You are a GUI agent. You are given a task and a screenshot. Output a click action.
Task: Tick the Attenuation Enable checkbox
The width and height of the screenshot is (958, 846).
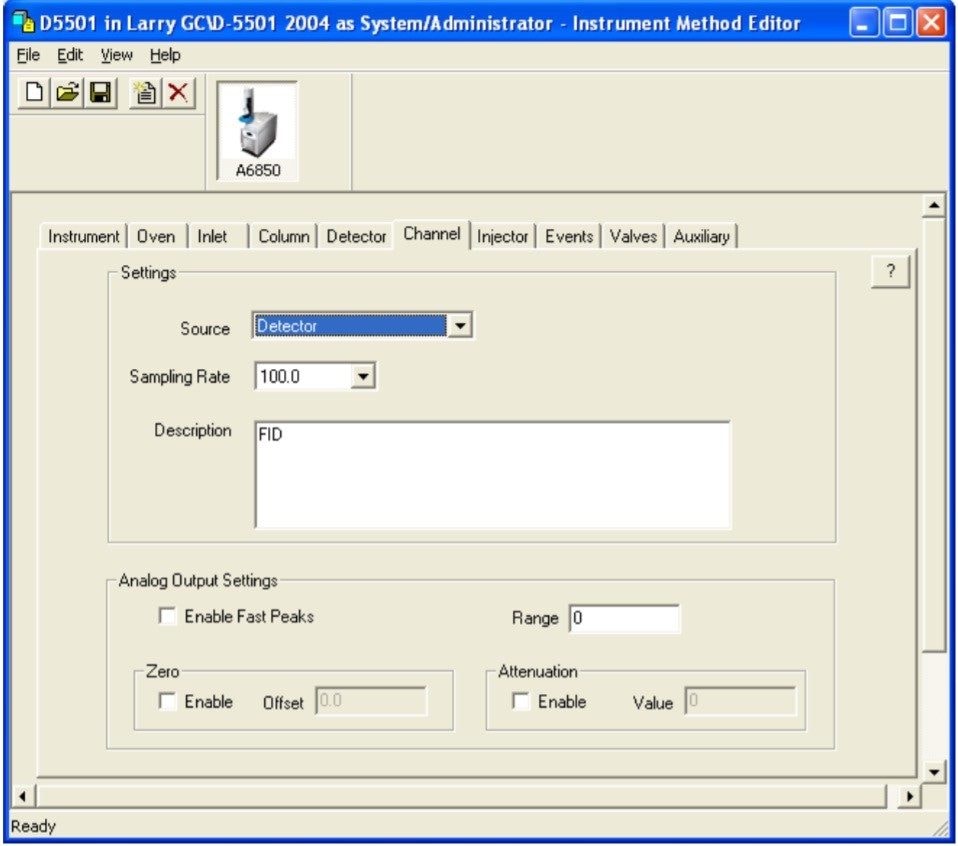pos(521,701)
